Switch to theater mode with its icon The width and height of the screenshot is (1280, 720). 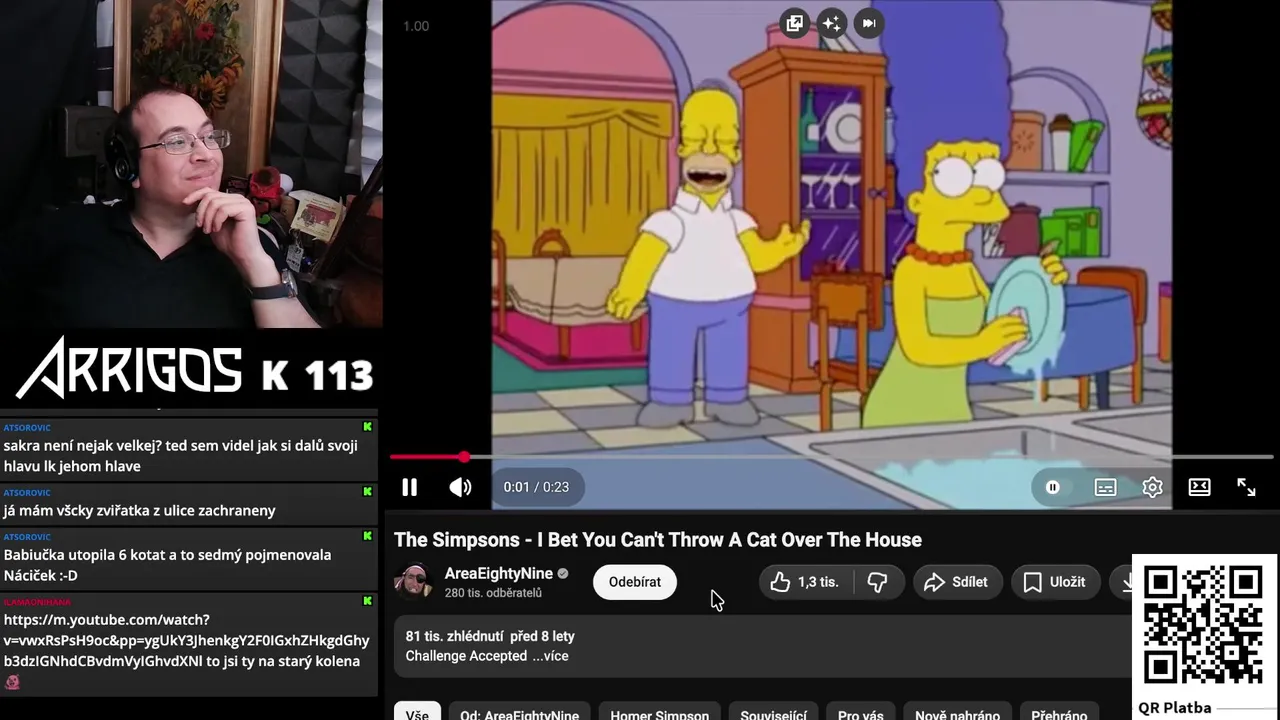pyautogui.click(x=1199, y=487)
